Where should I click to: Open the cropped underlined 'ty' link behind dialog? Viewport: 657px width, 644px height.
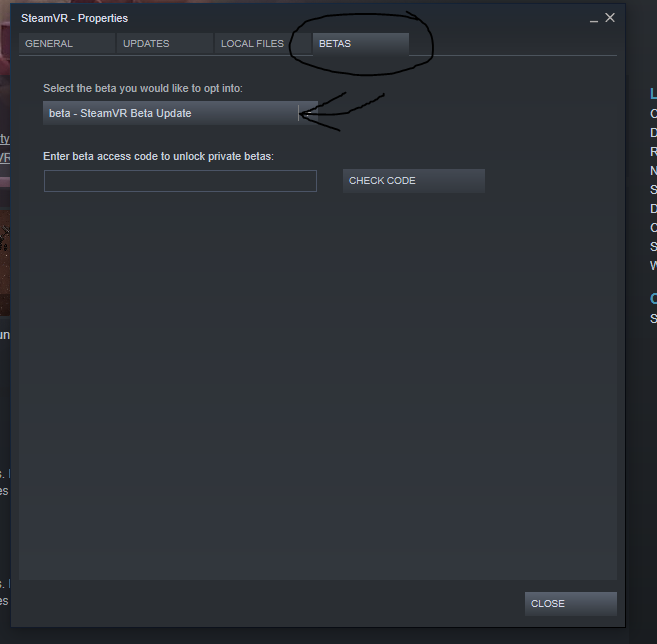point(5,139)
